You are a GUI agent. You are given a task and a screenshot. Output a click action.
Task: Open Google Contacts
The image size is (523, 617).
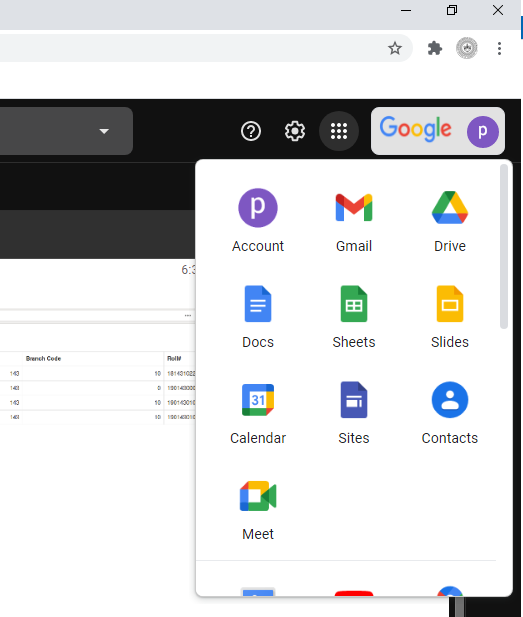click(x=450, y=413)
